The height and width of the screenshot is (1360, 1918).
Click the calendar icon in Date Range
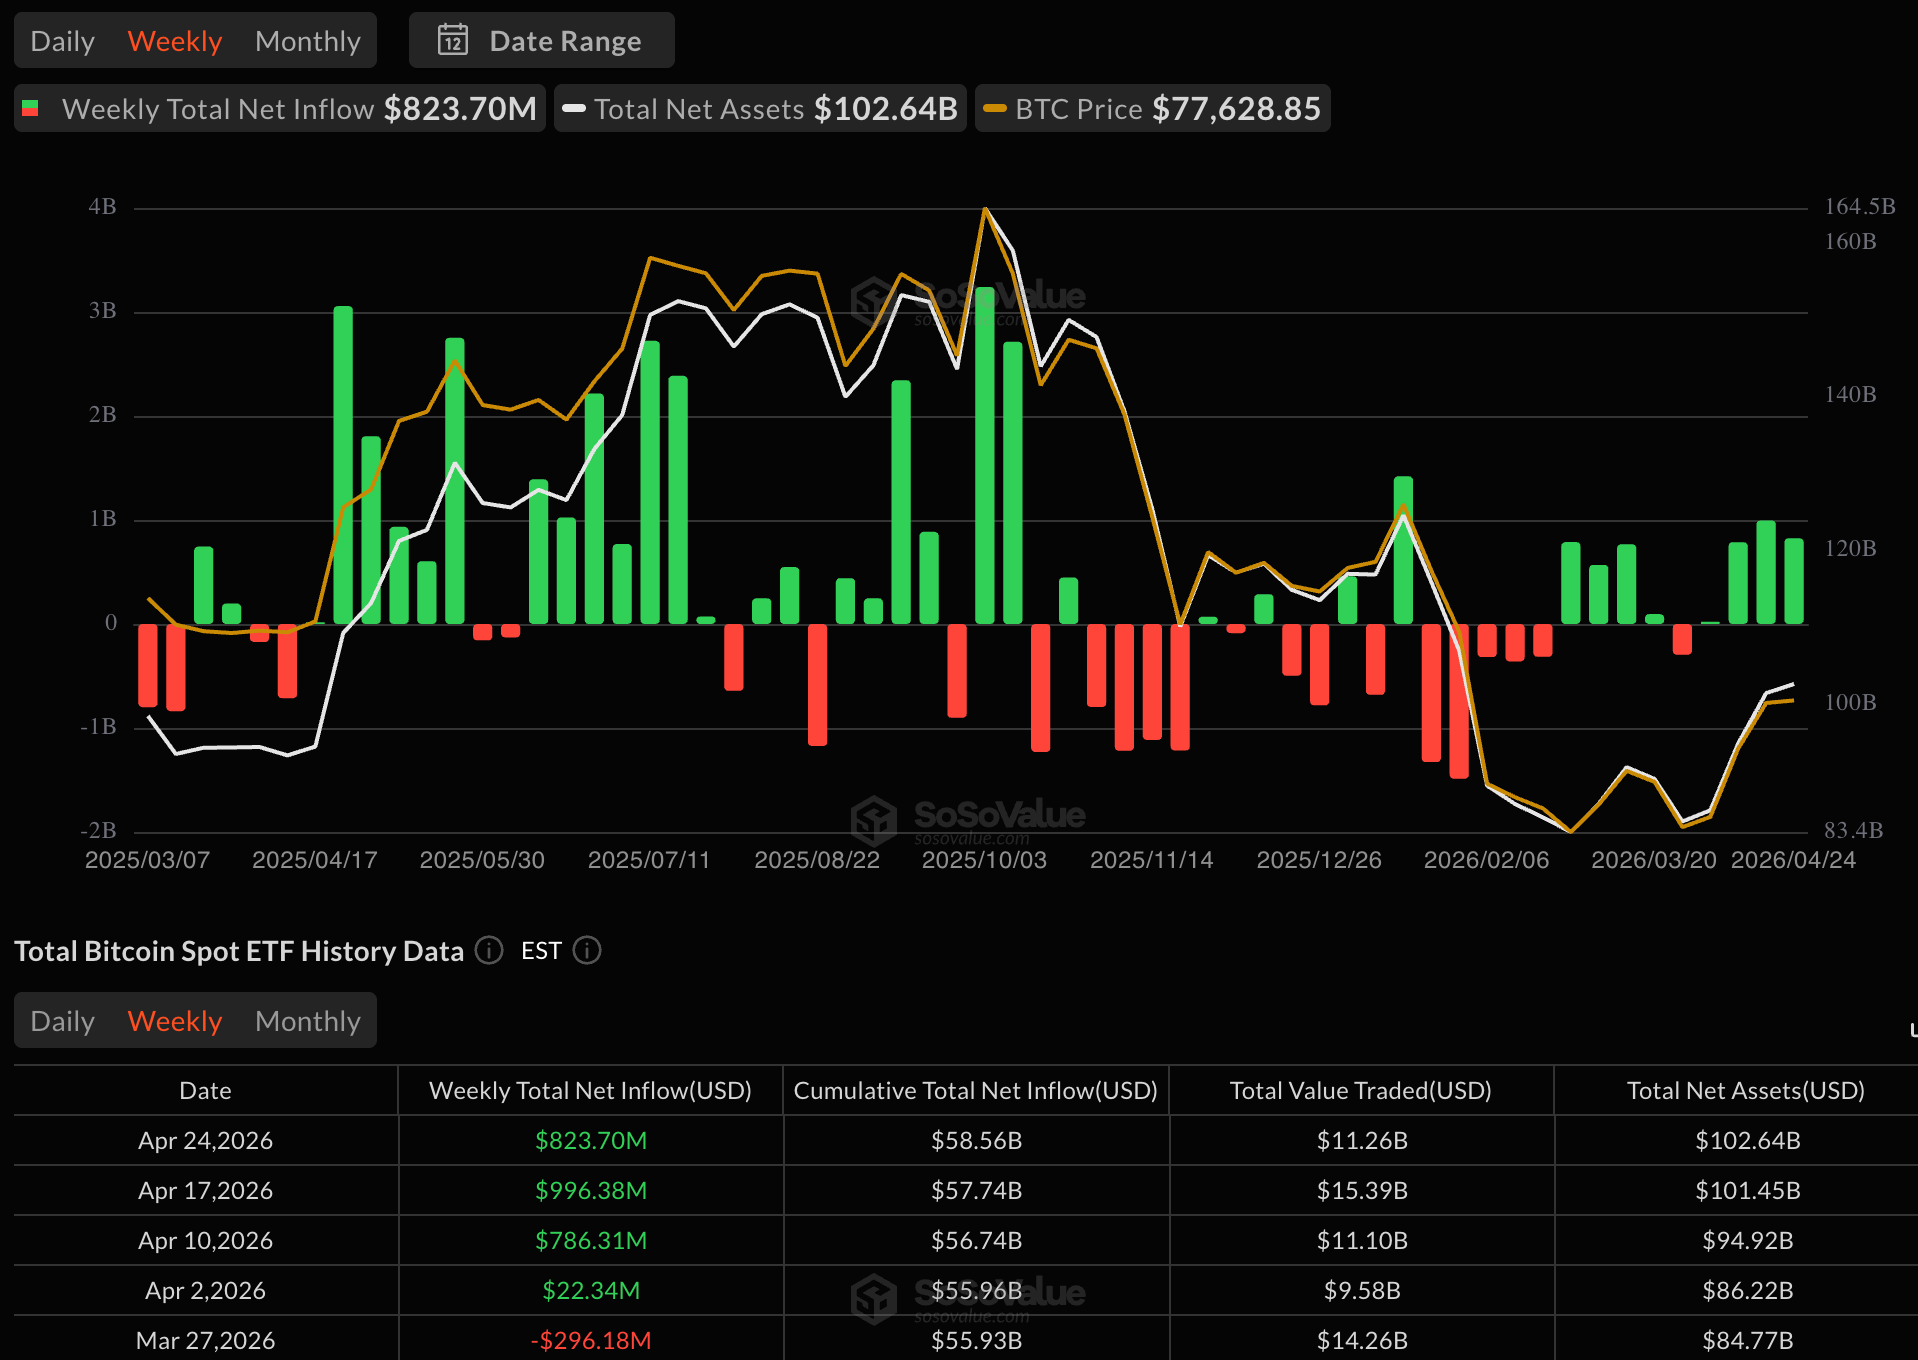[x=453, y=40]
